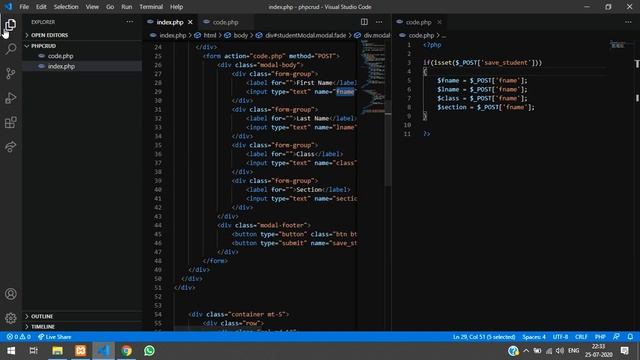Open the Go menu
The width and height of the screenshot is (640, 360).
tap(110, 7)
